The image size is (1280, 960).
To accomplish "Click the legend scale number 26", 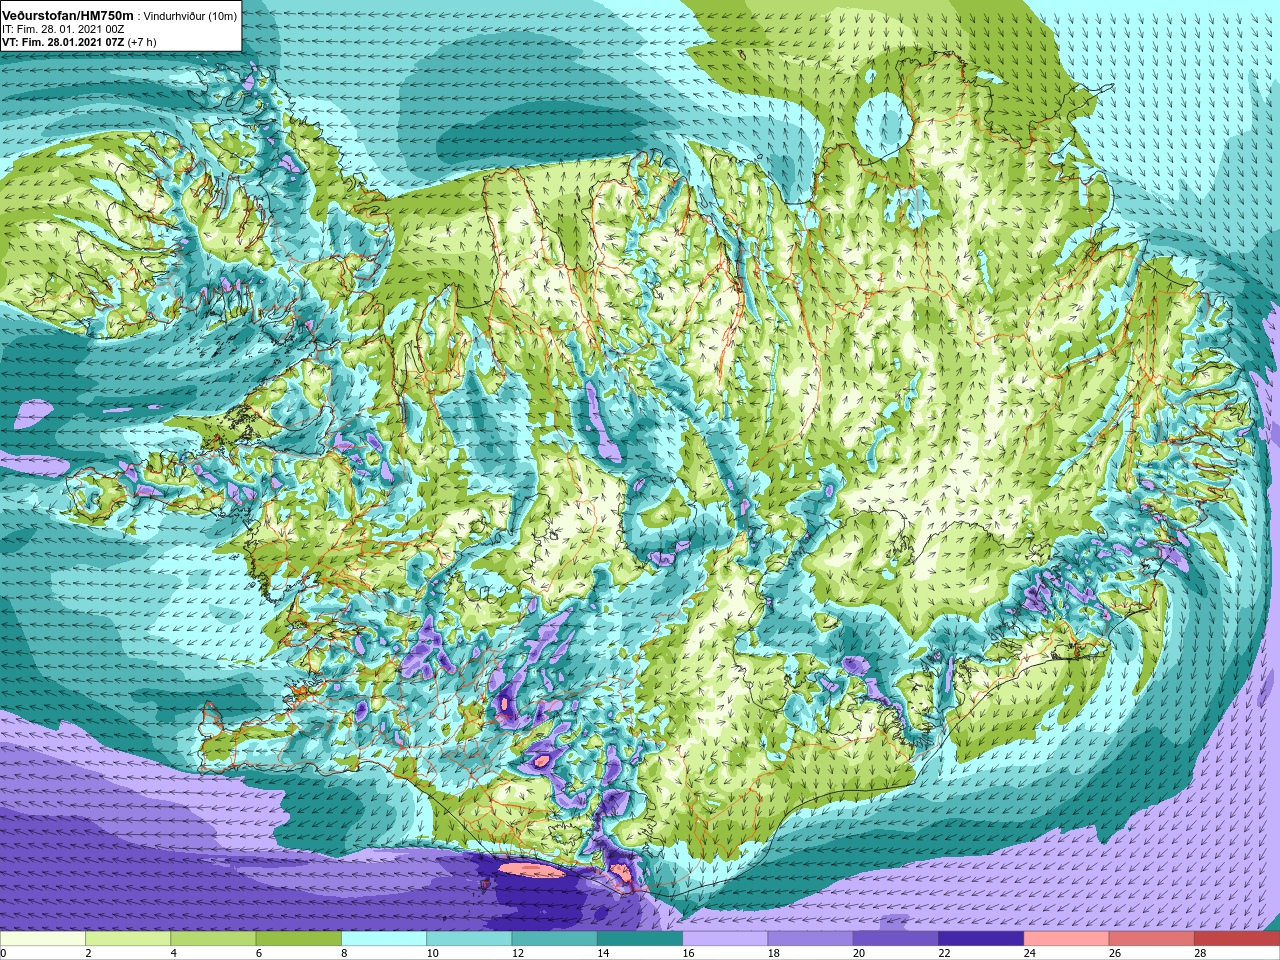I will (1115, 953).
